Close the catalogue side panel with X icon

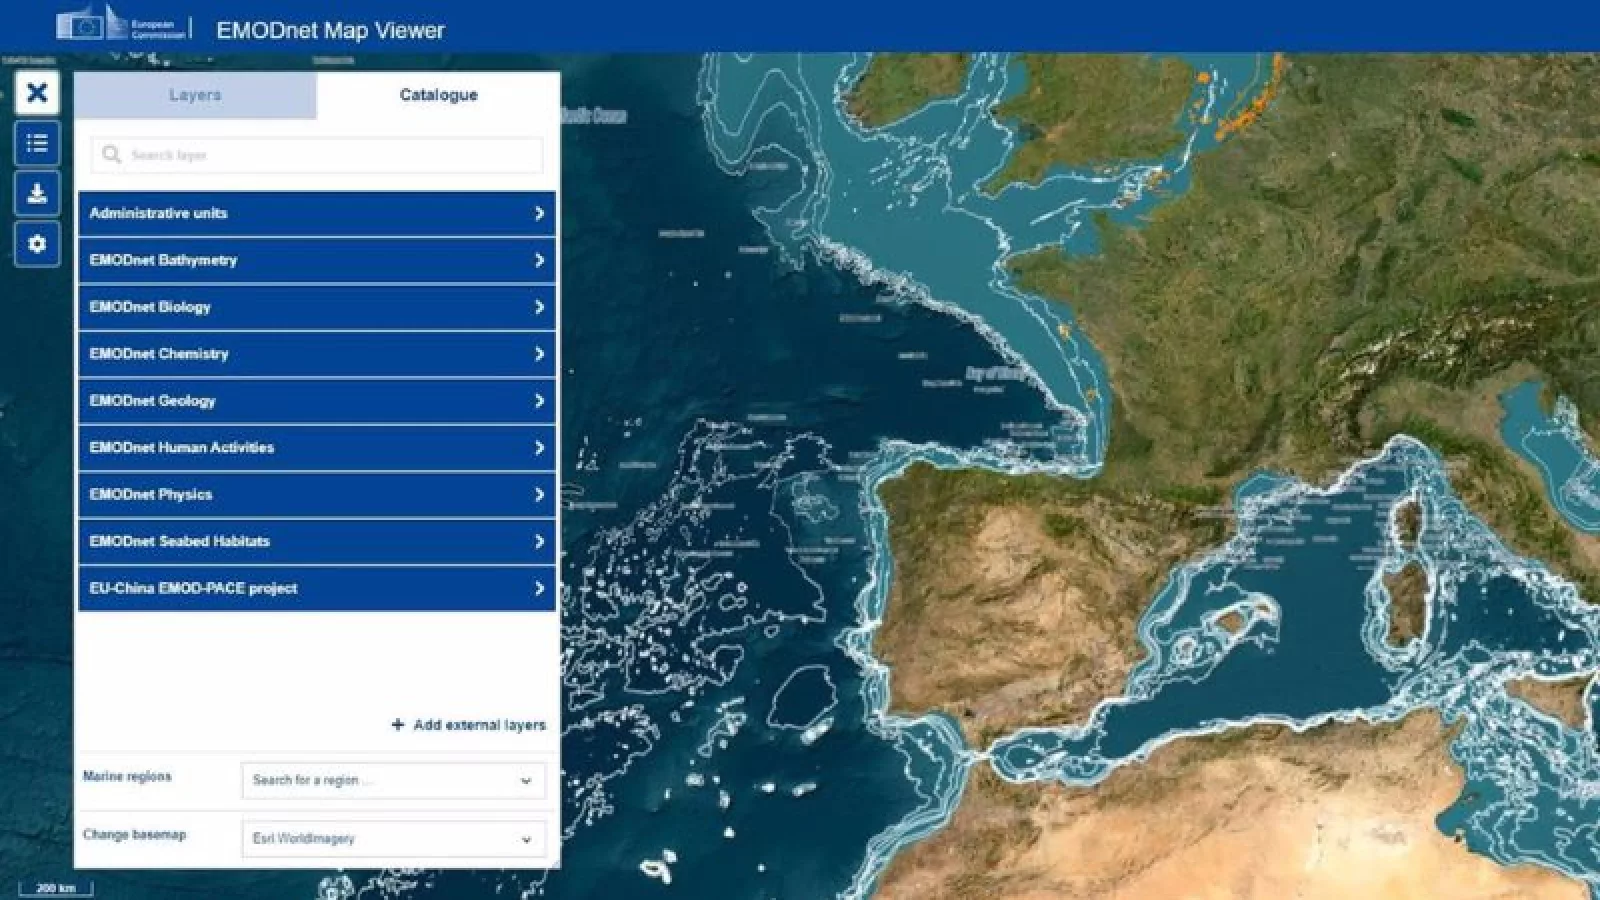pyautogui.click(x=37, y=93)
